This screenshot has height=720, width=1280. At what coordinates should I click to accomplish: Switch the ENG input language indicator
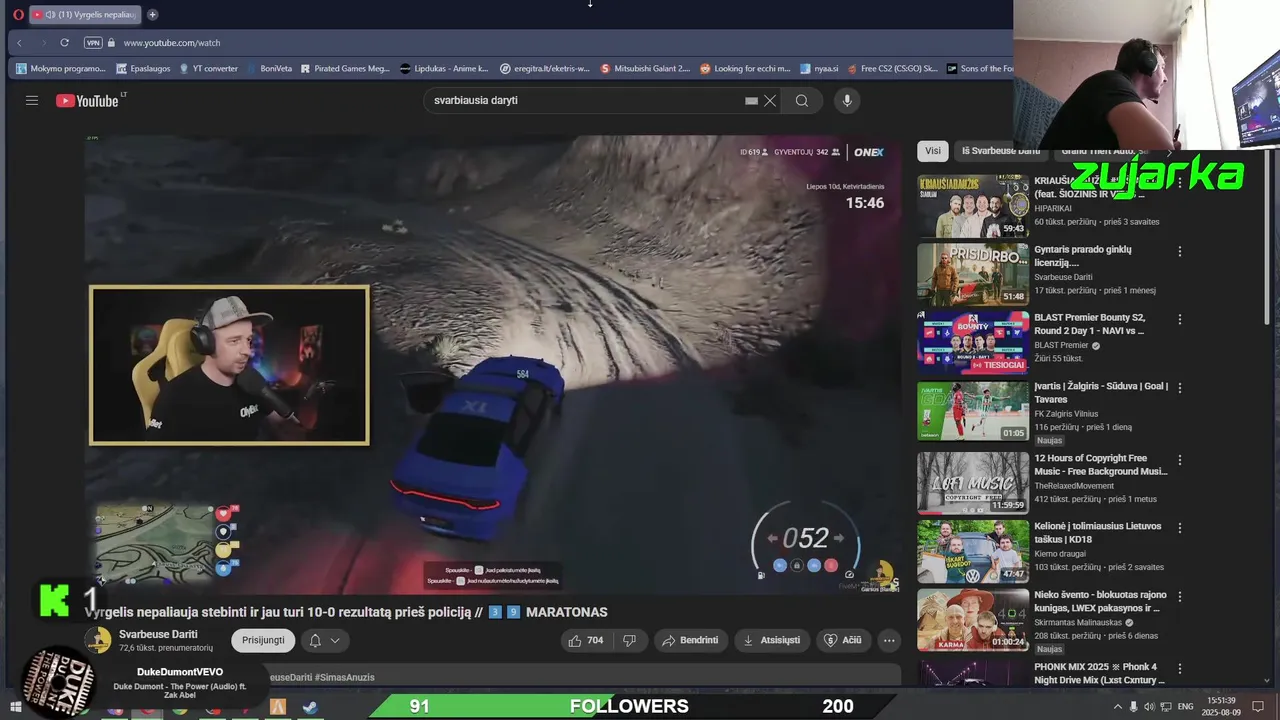tap(1185, 707)
